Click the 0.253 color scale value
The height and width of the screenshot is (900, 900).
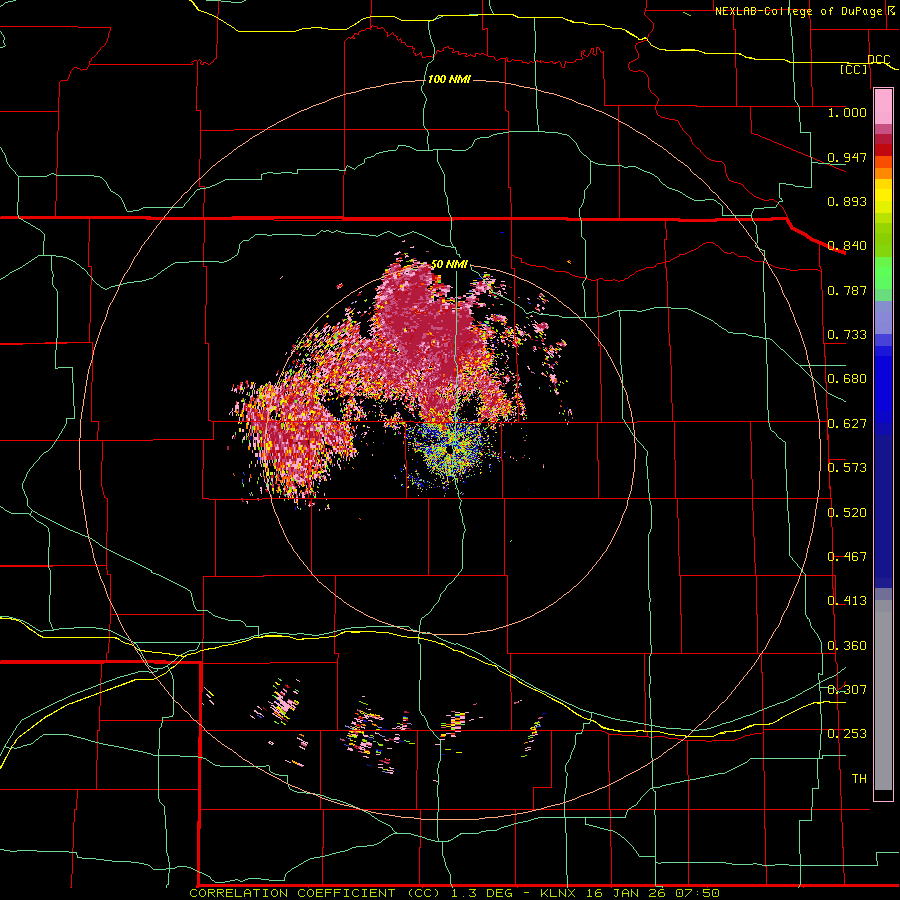click(x=847, y=734)
